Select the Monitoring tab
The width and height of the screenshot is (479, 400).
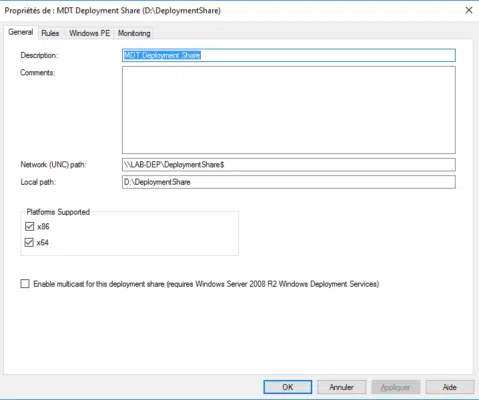134,33
